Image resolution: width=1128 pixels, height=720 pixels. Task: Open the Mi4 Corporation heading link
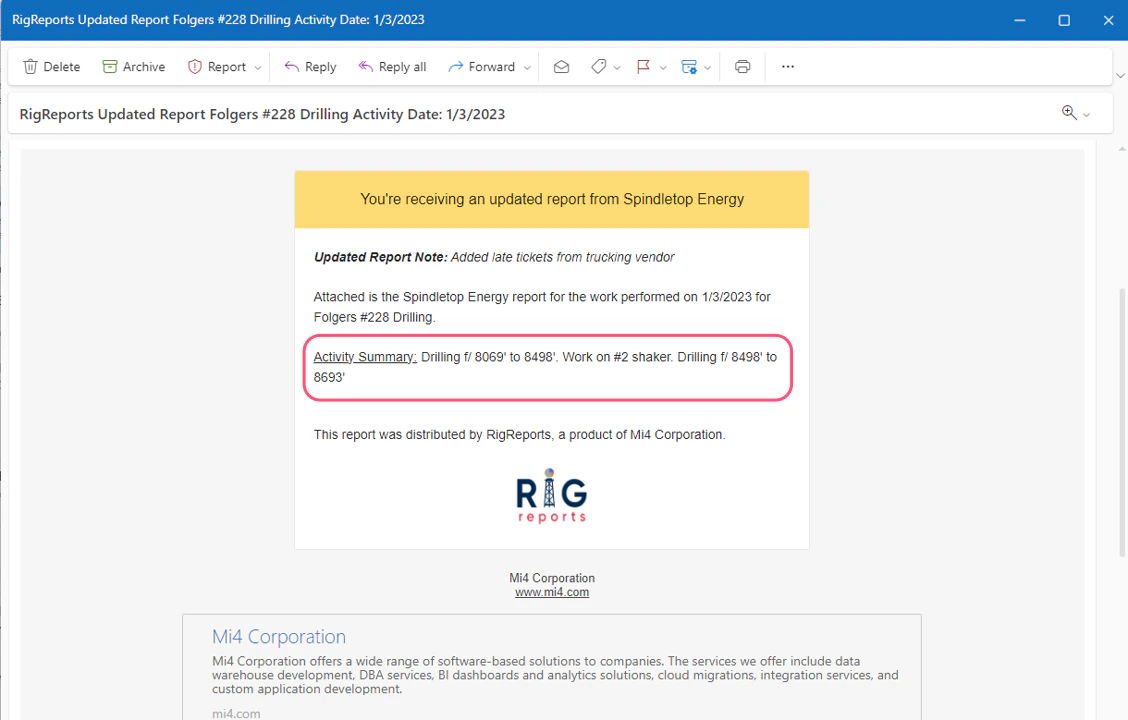pyautogui.click(x=278, y=636)
